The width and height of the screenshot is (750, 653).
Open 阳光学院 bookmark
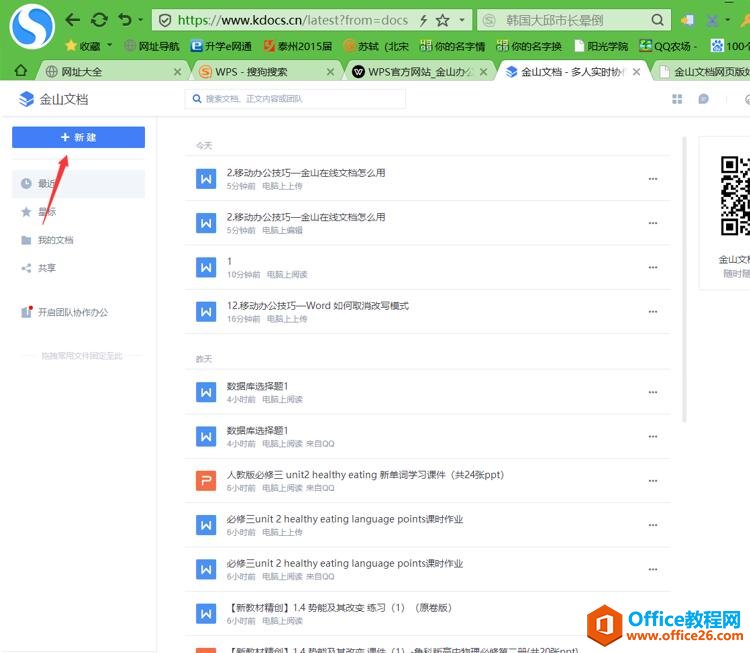(601, 46)
